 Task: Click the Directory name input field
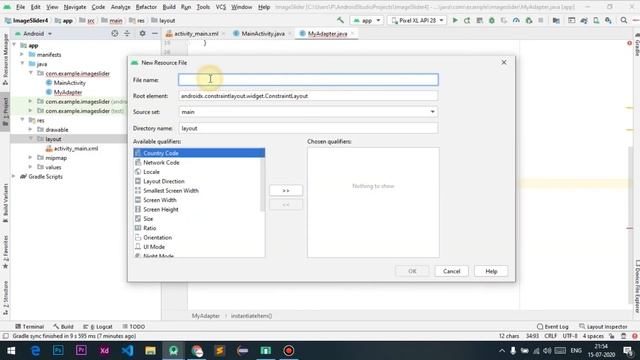coord(308,128)
